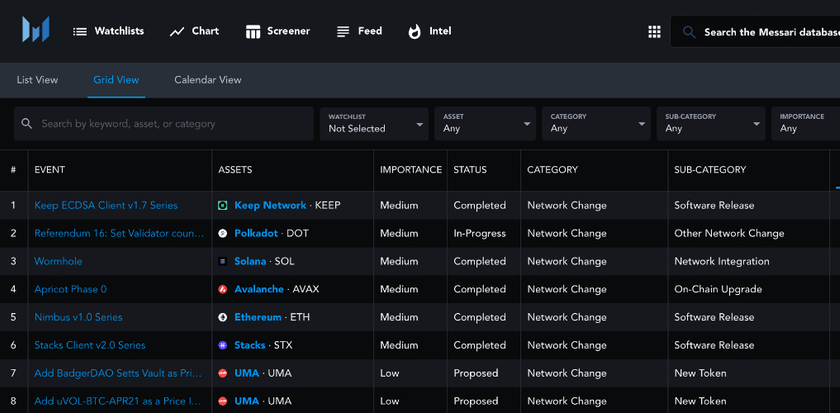
Task: Open the Stacks asset link
Action: tap(250, 346)
